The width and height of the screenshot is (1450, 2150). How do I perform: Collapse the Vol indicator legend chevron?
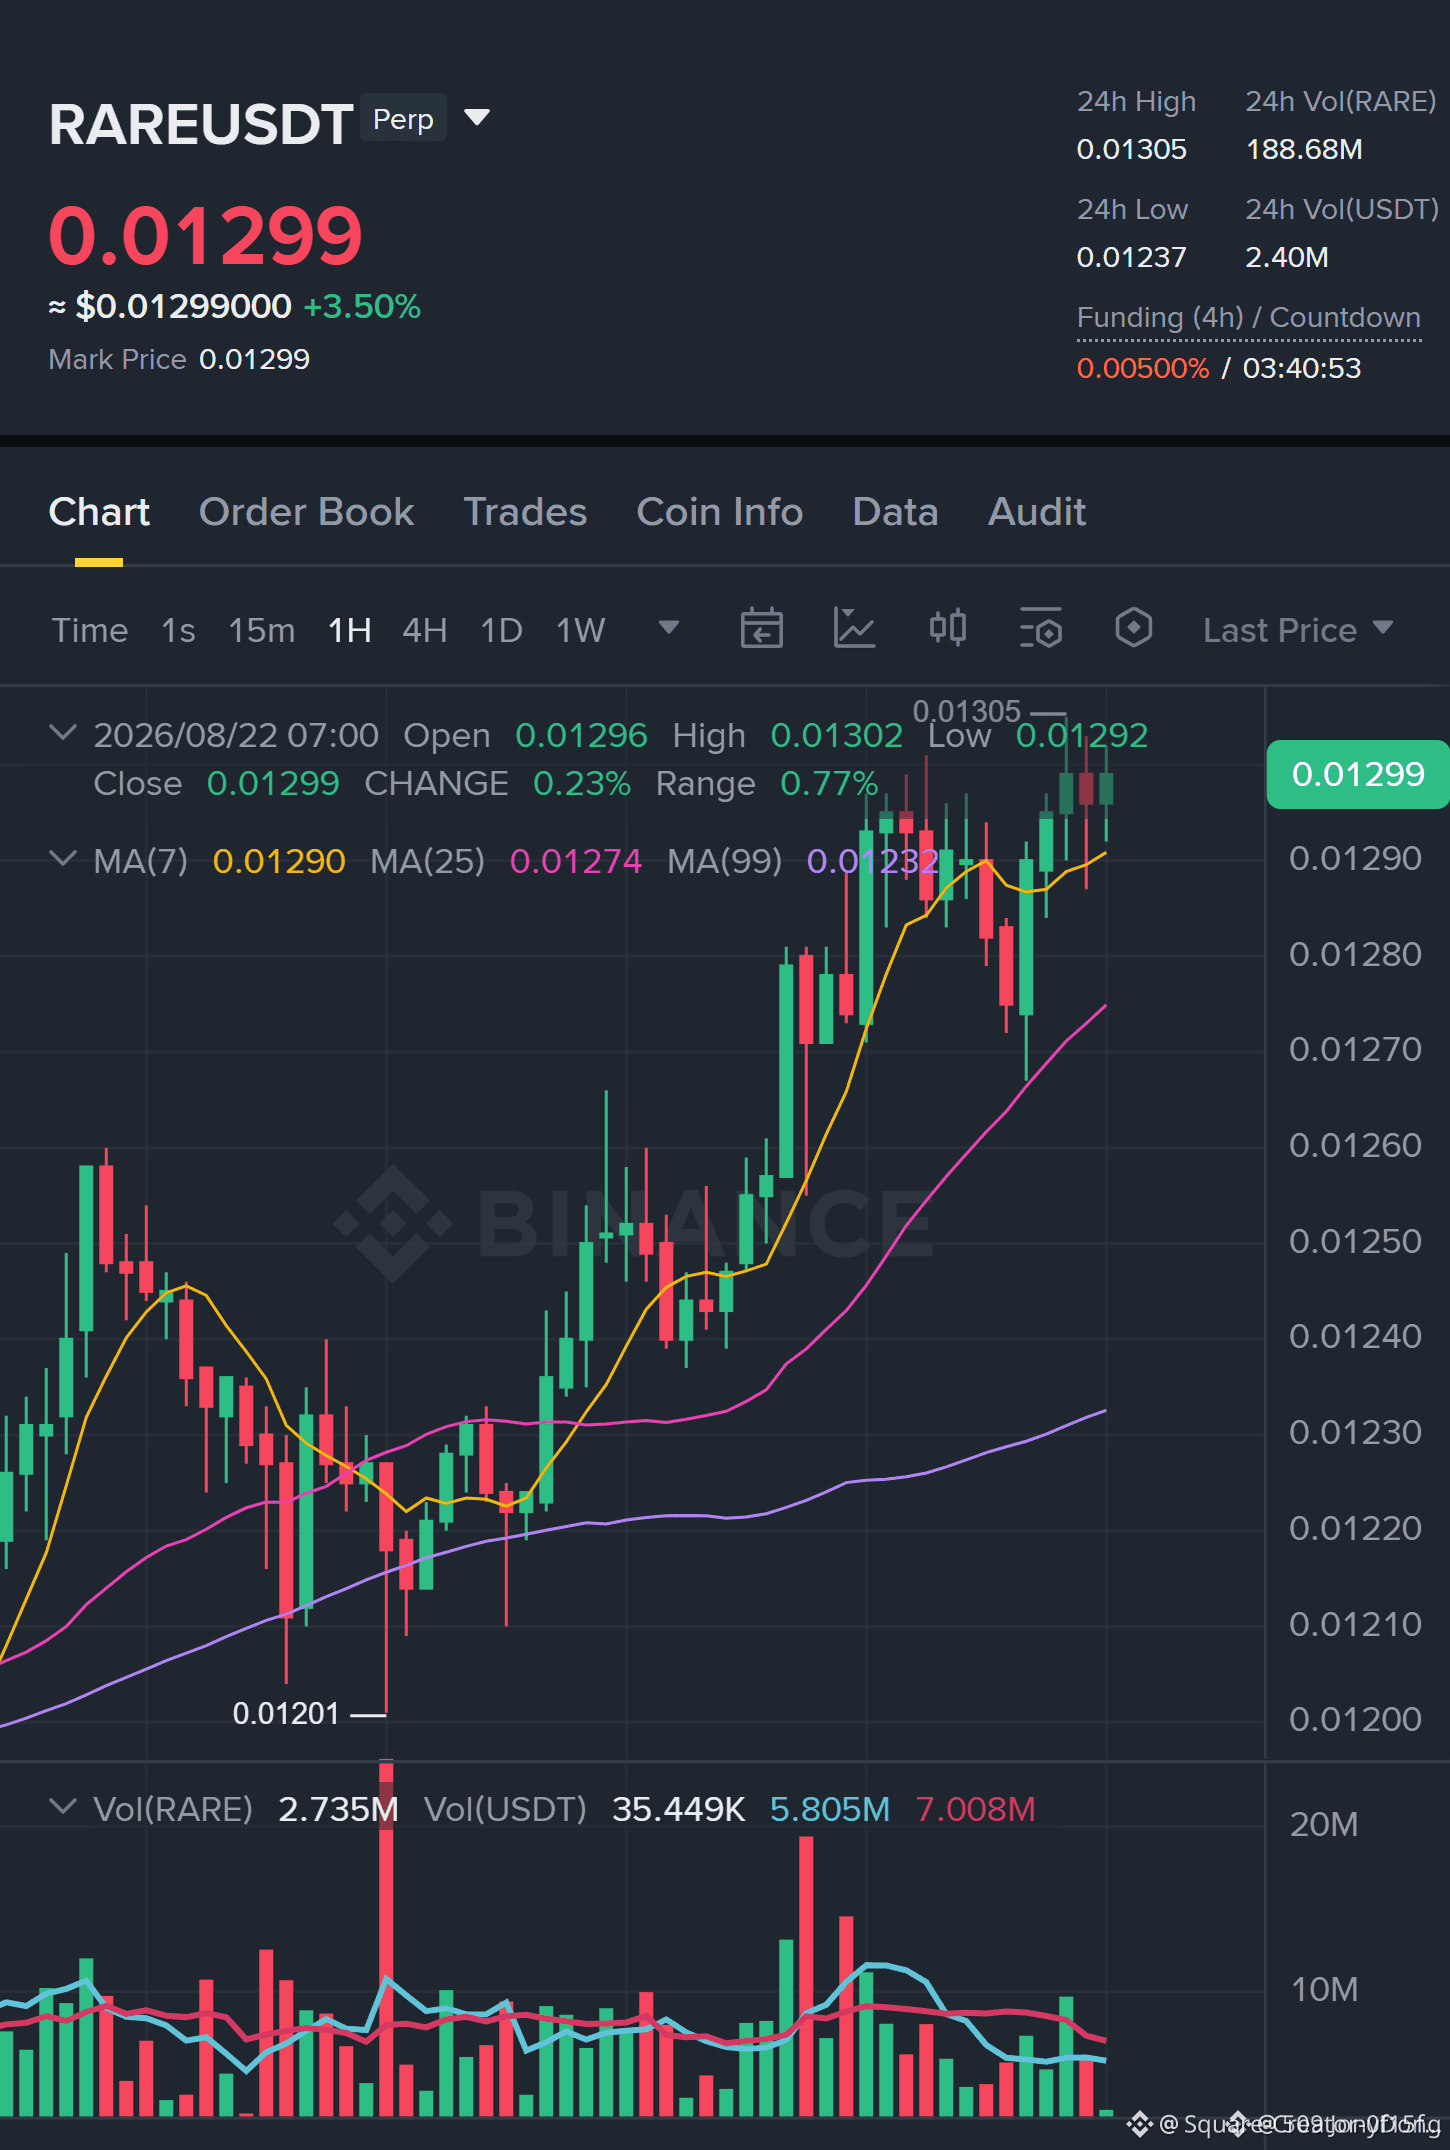[x=63, y=1807]
